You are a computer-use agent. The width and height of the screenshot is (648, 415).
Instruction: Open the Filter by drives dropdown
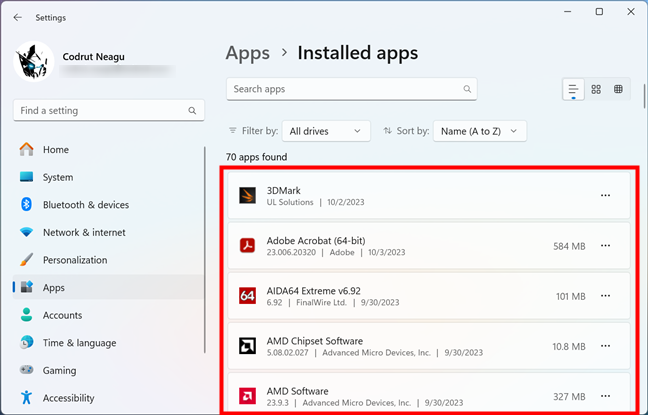pos(326,131)
